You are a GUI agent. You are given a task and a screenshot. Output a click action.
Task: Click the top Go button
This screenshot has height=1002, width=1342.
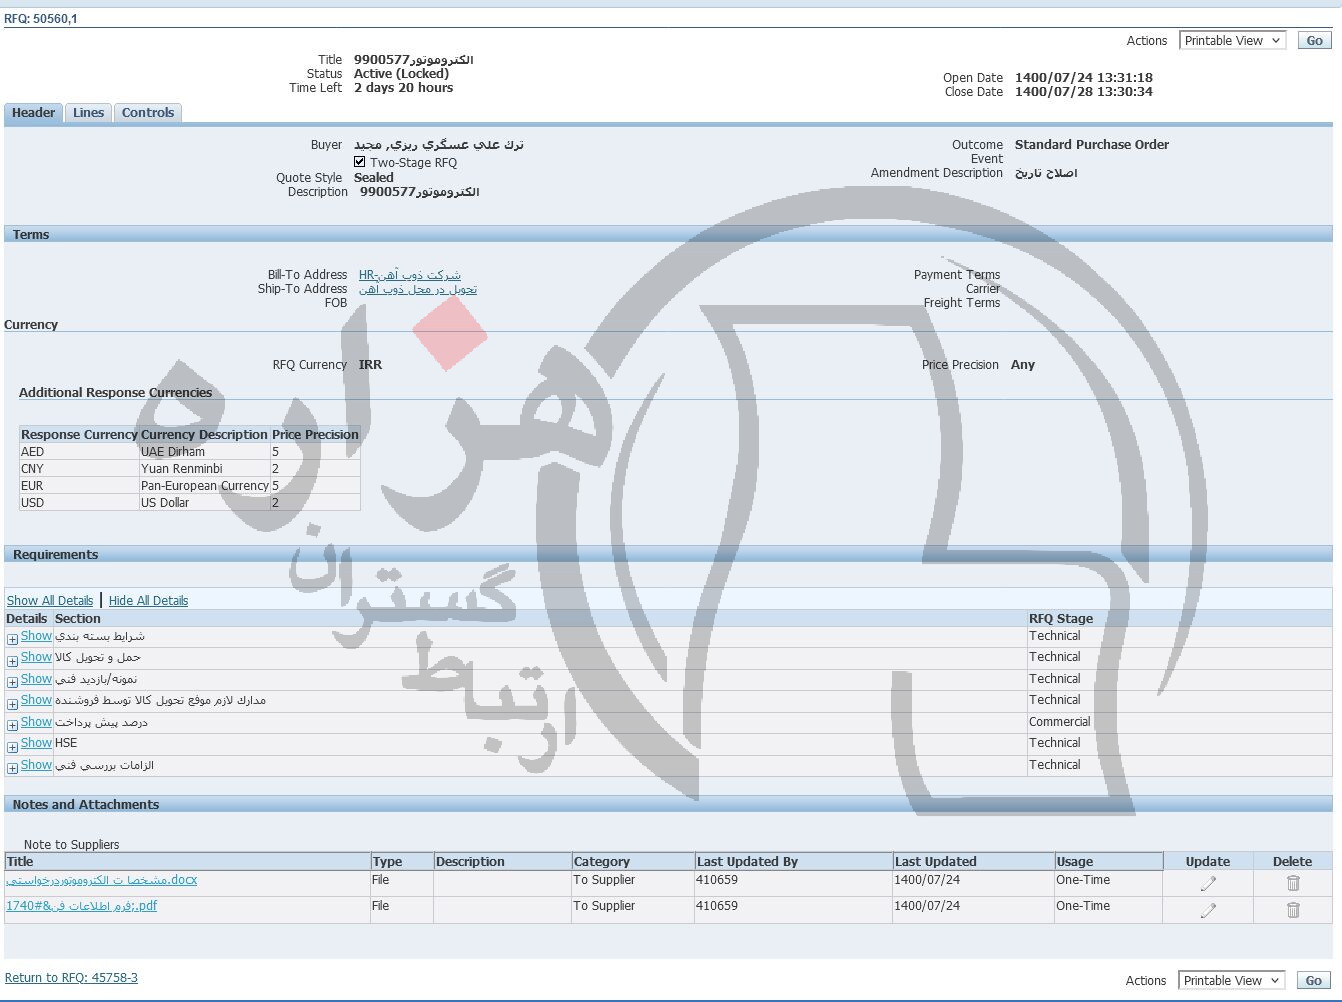pos(1314,41)
